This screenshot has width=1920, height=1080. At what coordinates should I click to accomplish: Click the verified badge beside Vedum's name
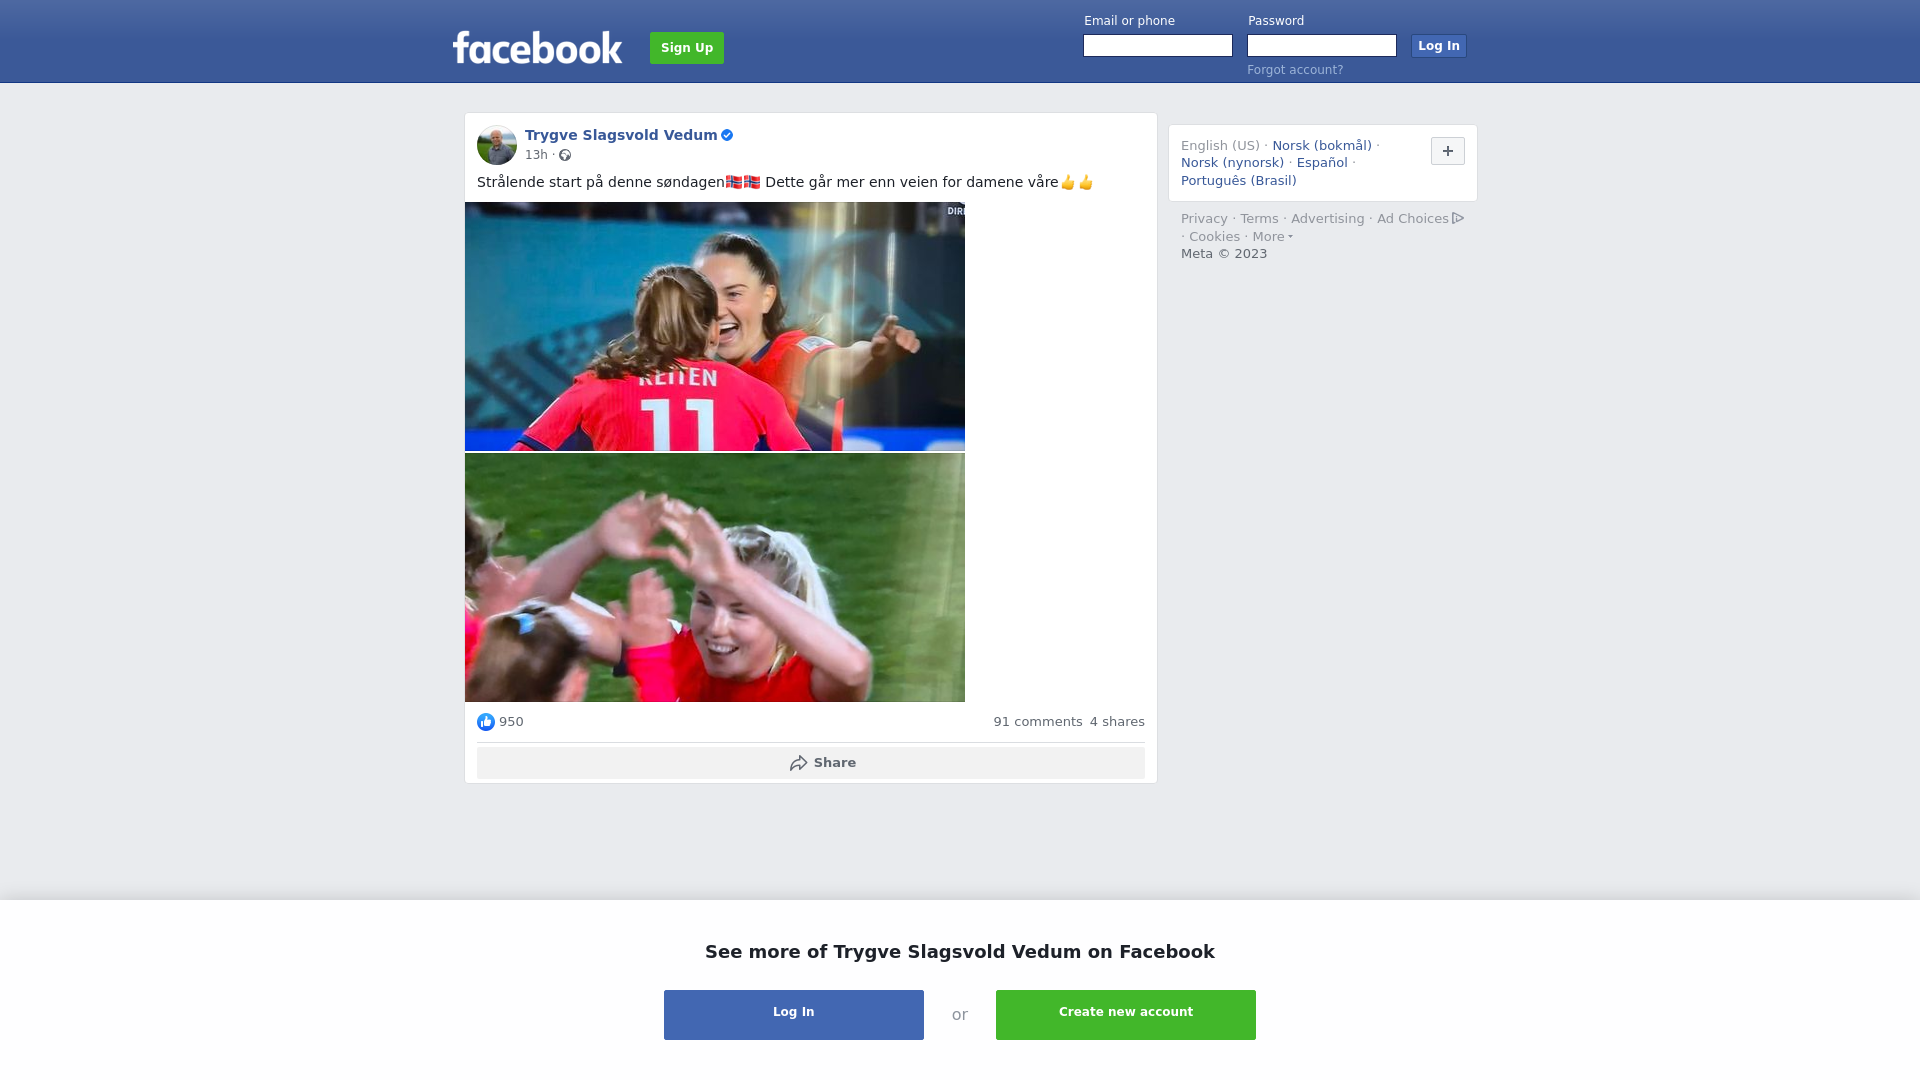point(727,135)
